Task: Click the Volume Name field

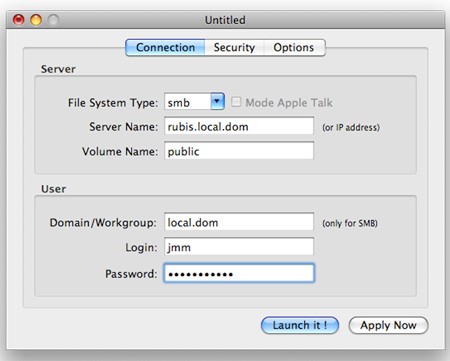Action: pyautogui.click(x=239, y=151)
